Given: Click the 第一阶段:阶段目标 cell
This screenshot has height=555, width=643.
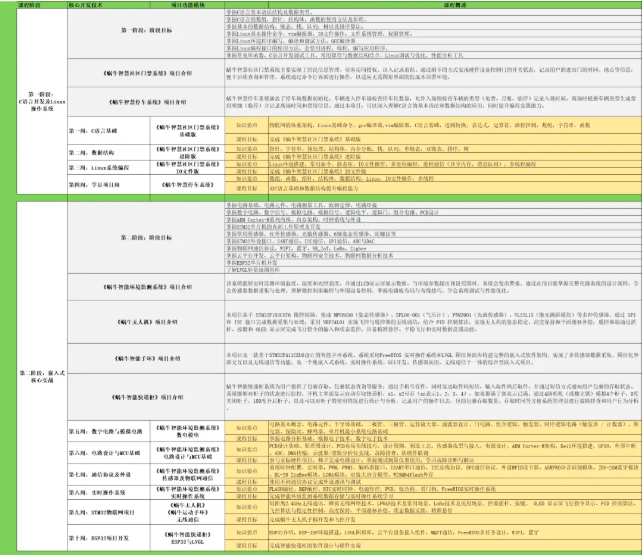Looking at the screenshot, I should pyautogui.click(x=146, y=34).
